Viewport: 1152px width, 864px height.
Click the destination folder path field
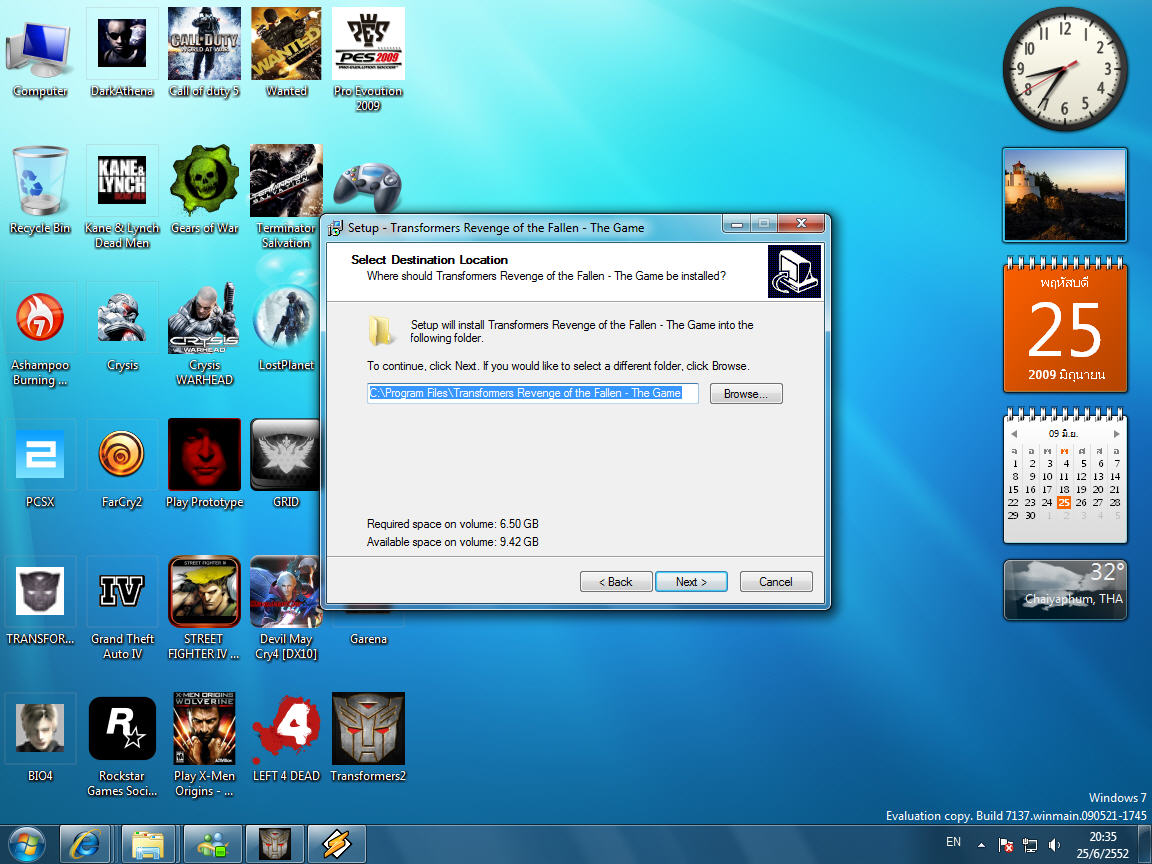pos(533,393)
